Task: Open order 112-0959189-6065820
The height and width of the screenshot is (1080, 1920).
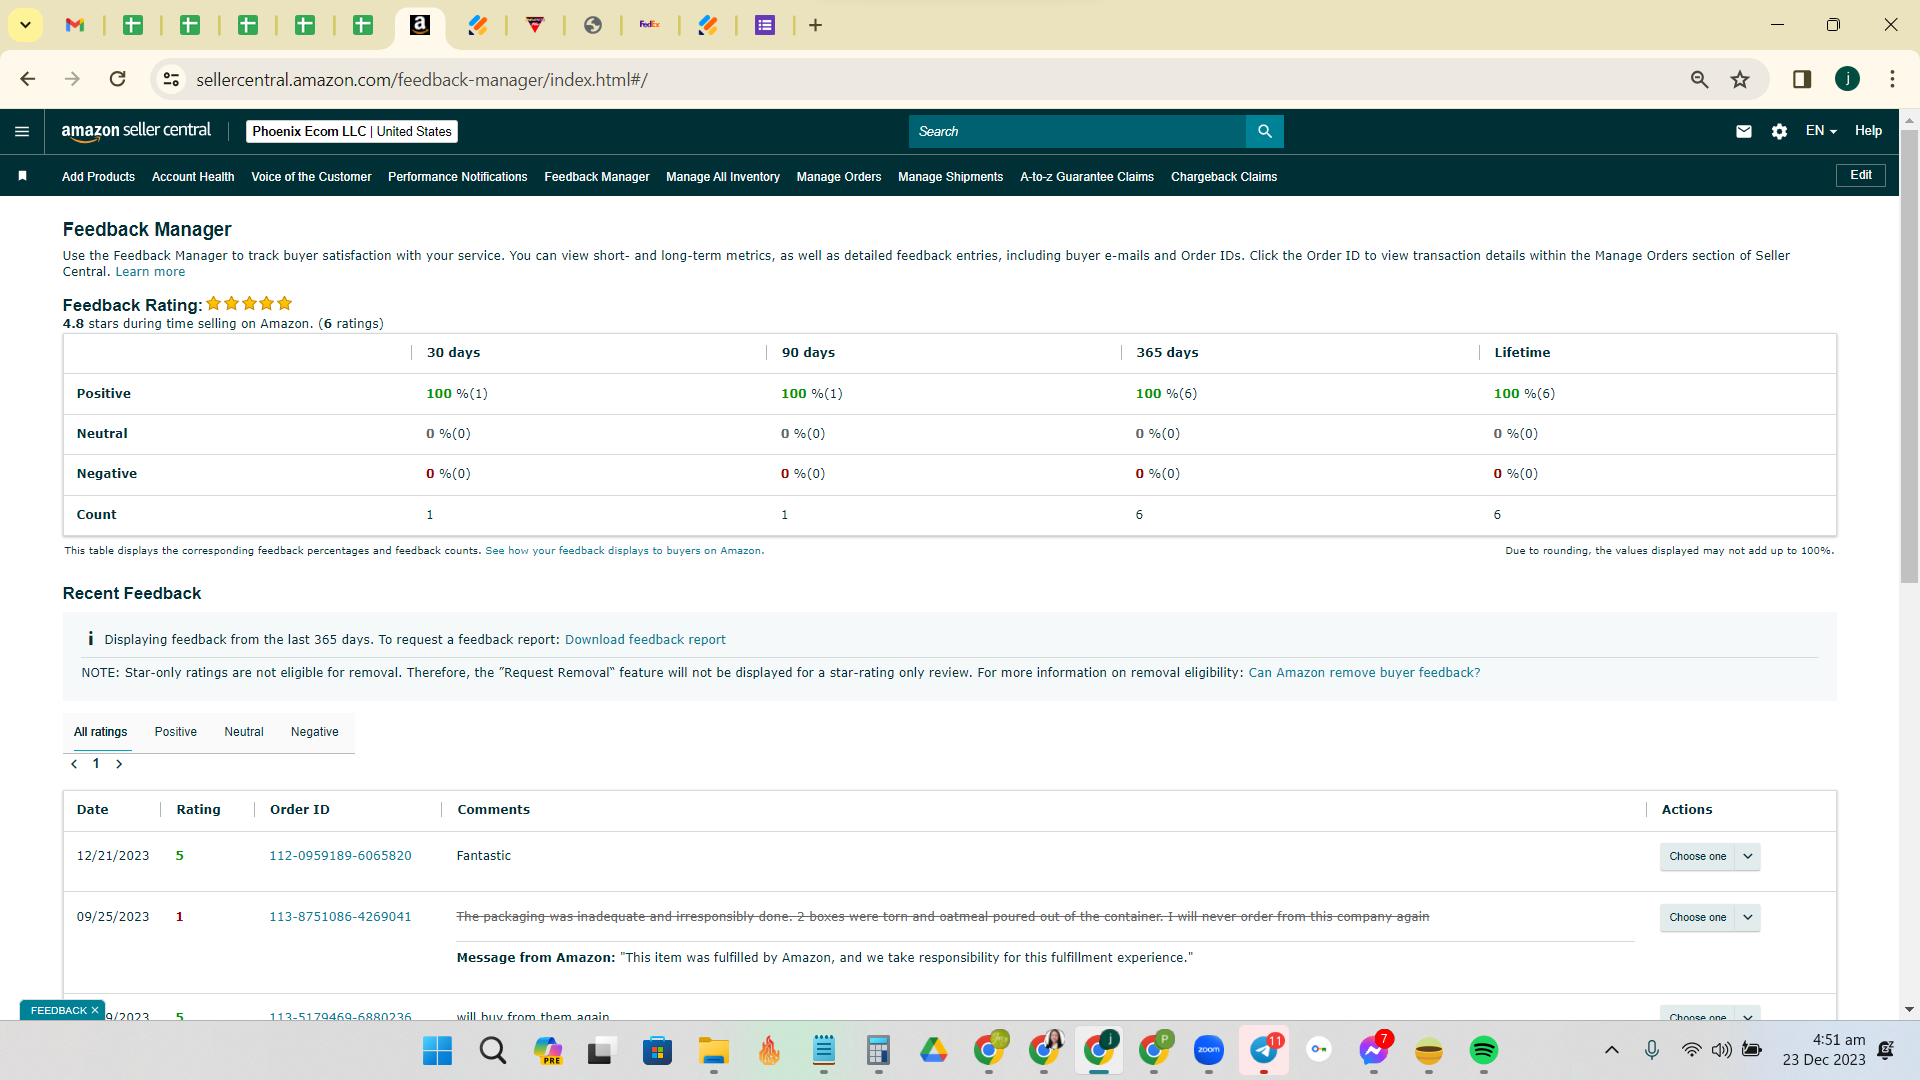Action: click(340, 856)
